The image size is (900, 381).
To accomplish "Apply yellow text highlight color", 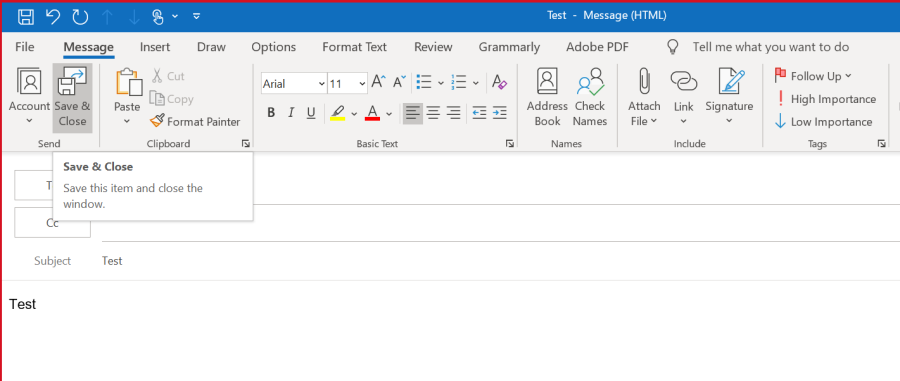I will pyautogui.click(x=338, y=112).
